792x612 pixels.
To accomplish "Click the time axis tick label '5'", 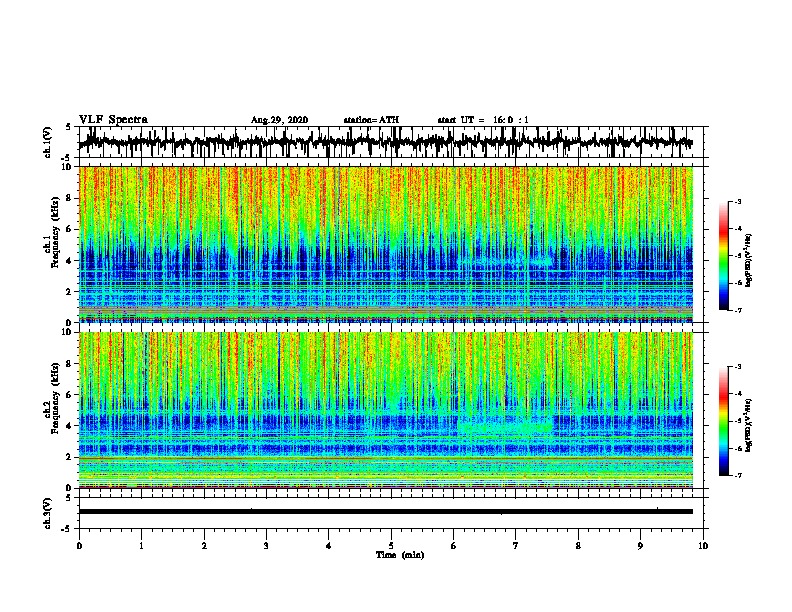I will pos(391,546).
